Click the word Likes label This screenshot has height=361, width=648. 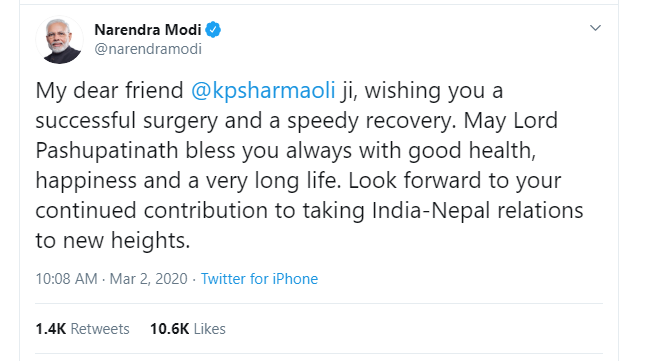click(210, 329)
